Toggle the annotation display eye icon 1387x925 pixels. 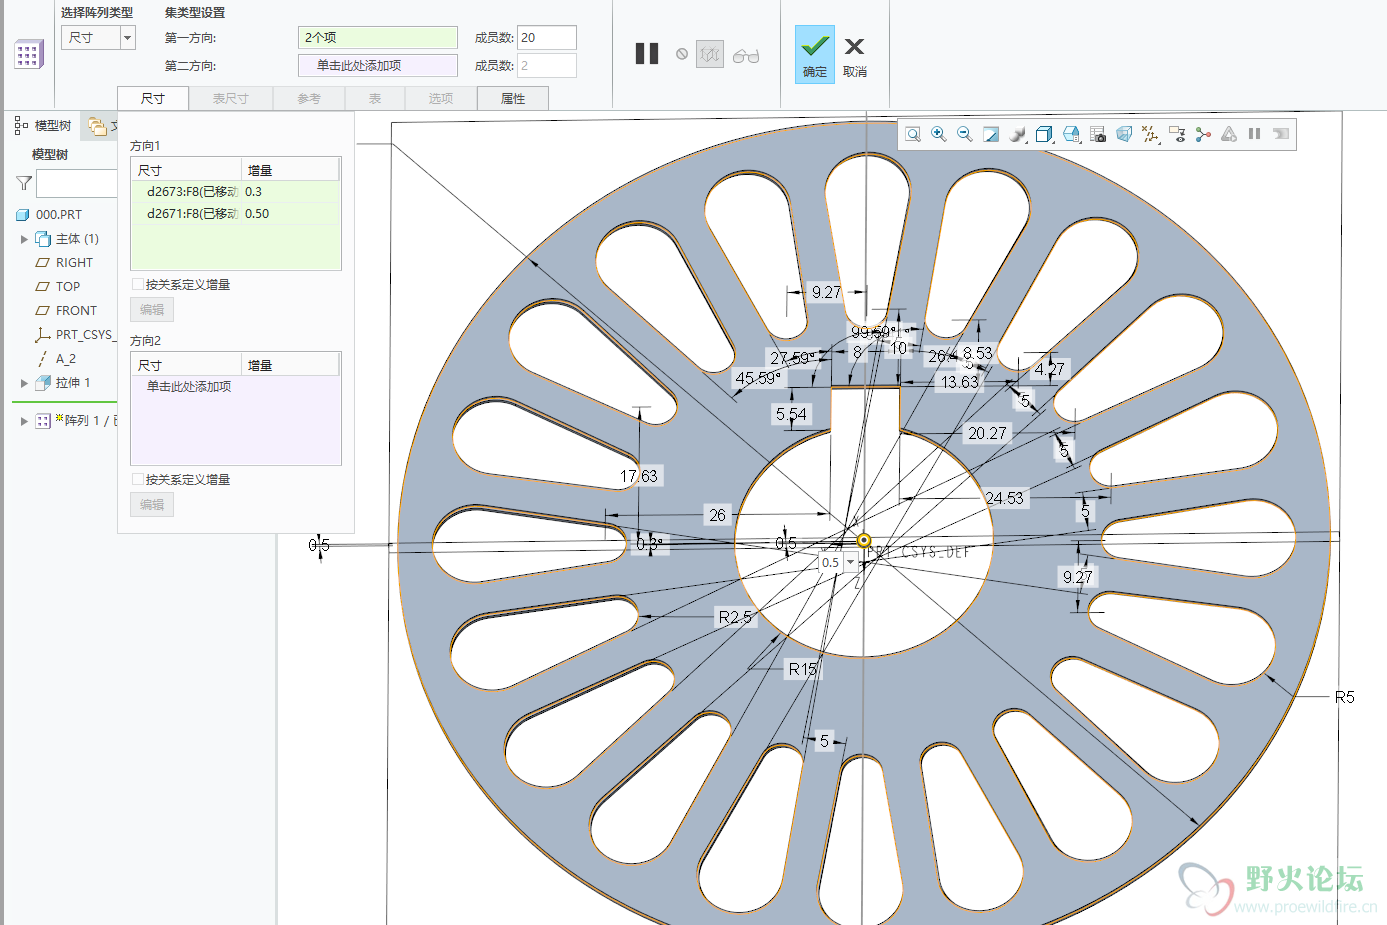tap(1177, 134)
